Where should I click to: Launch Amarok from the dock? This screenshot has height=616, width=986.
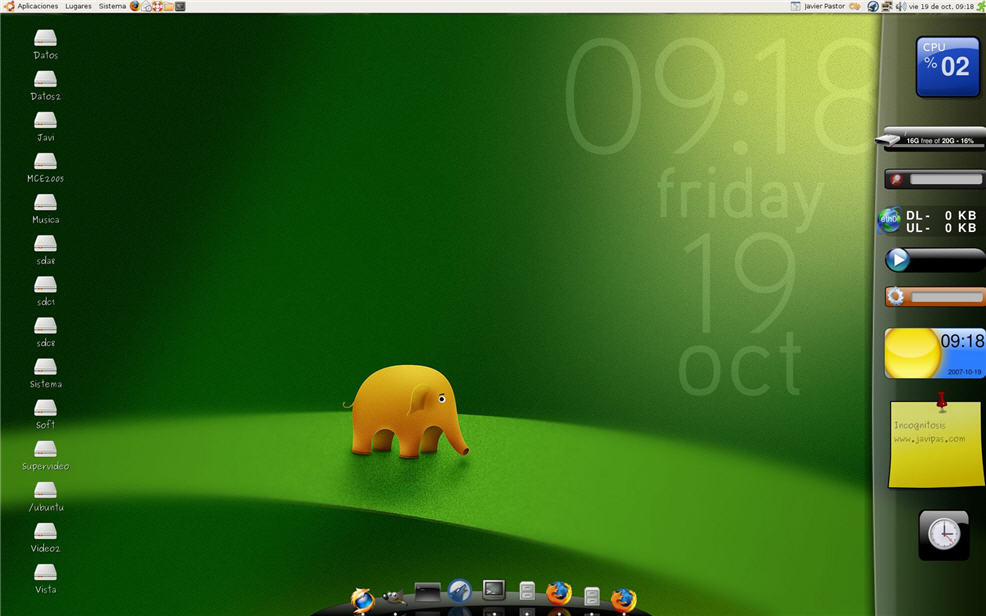click(x=460, y=591)
